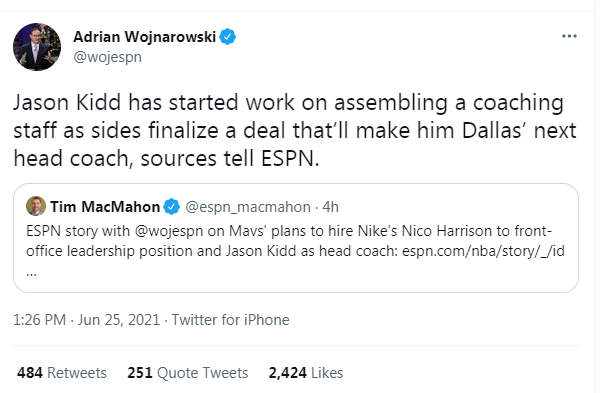Visit the @wojespn handle under author name
The width and height of the screenshot is (607, 393).
point(108,57)
